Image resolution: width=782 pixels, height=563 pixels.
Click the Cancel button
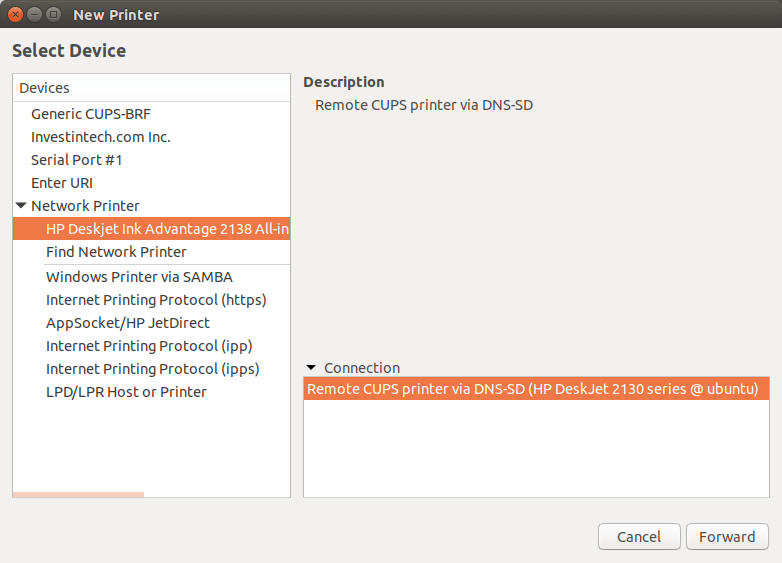[x=638, y=537]
